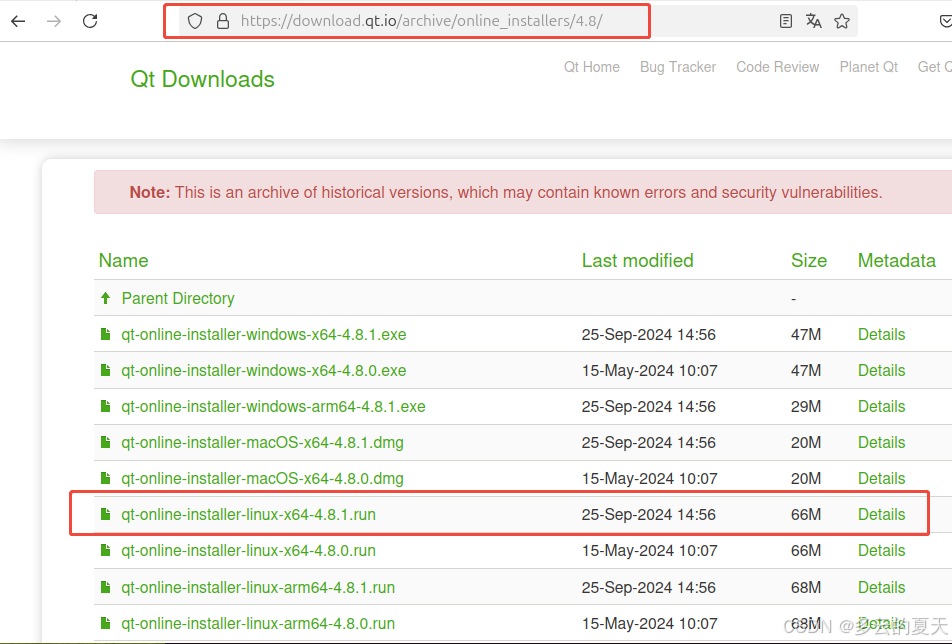Show site security padlock info
Viewport: 952px width, 644px height.
click(x=223, y=21)
